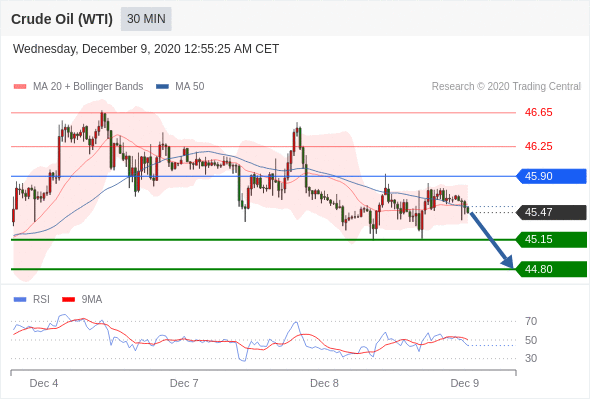Click the MA 20 + Bollinger Bands legend label
The image size is (590, 400).
coord(88,87)
